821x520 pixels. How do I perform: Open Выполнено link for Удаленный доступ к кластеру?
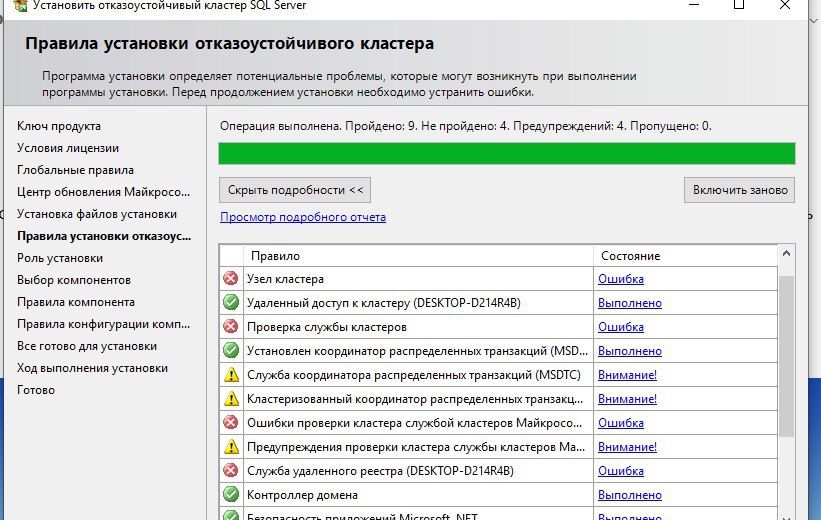pos(629,303)
